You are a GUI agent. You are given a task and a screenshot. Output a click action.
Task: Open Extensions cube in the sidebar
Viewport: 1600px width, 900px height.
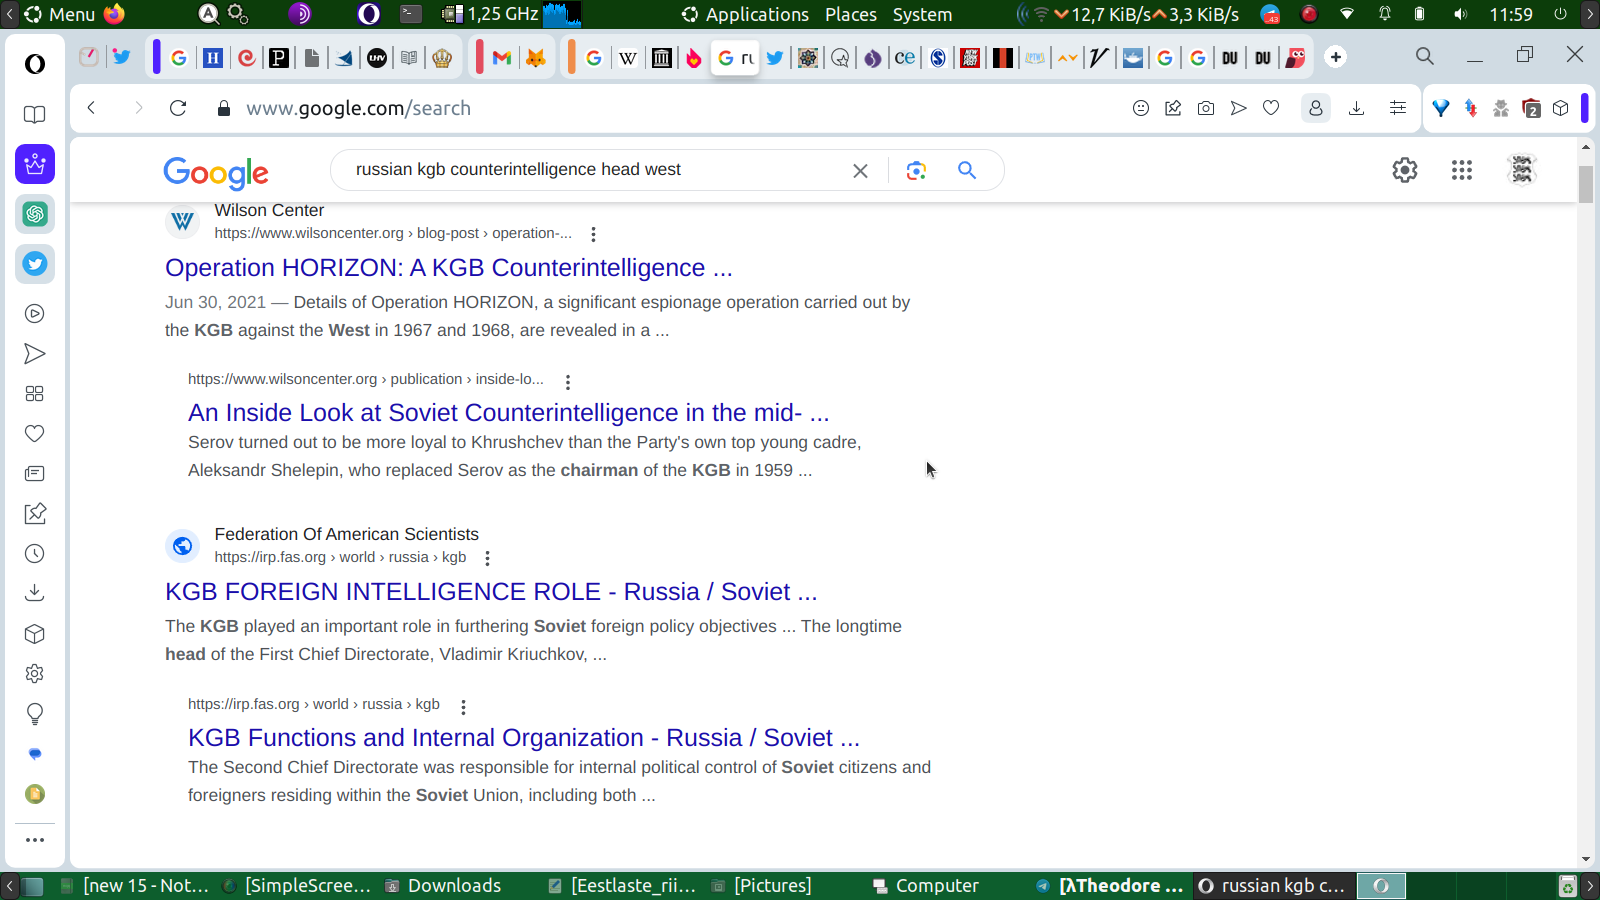(35, 634)
